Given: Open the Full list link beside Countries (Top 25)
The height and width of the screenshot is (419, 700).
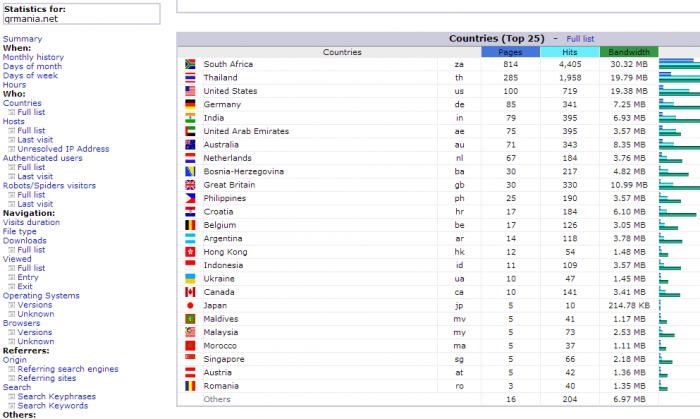Looking at the screenshot, I should [580, 39].
